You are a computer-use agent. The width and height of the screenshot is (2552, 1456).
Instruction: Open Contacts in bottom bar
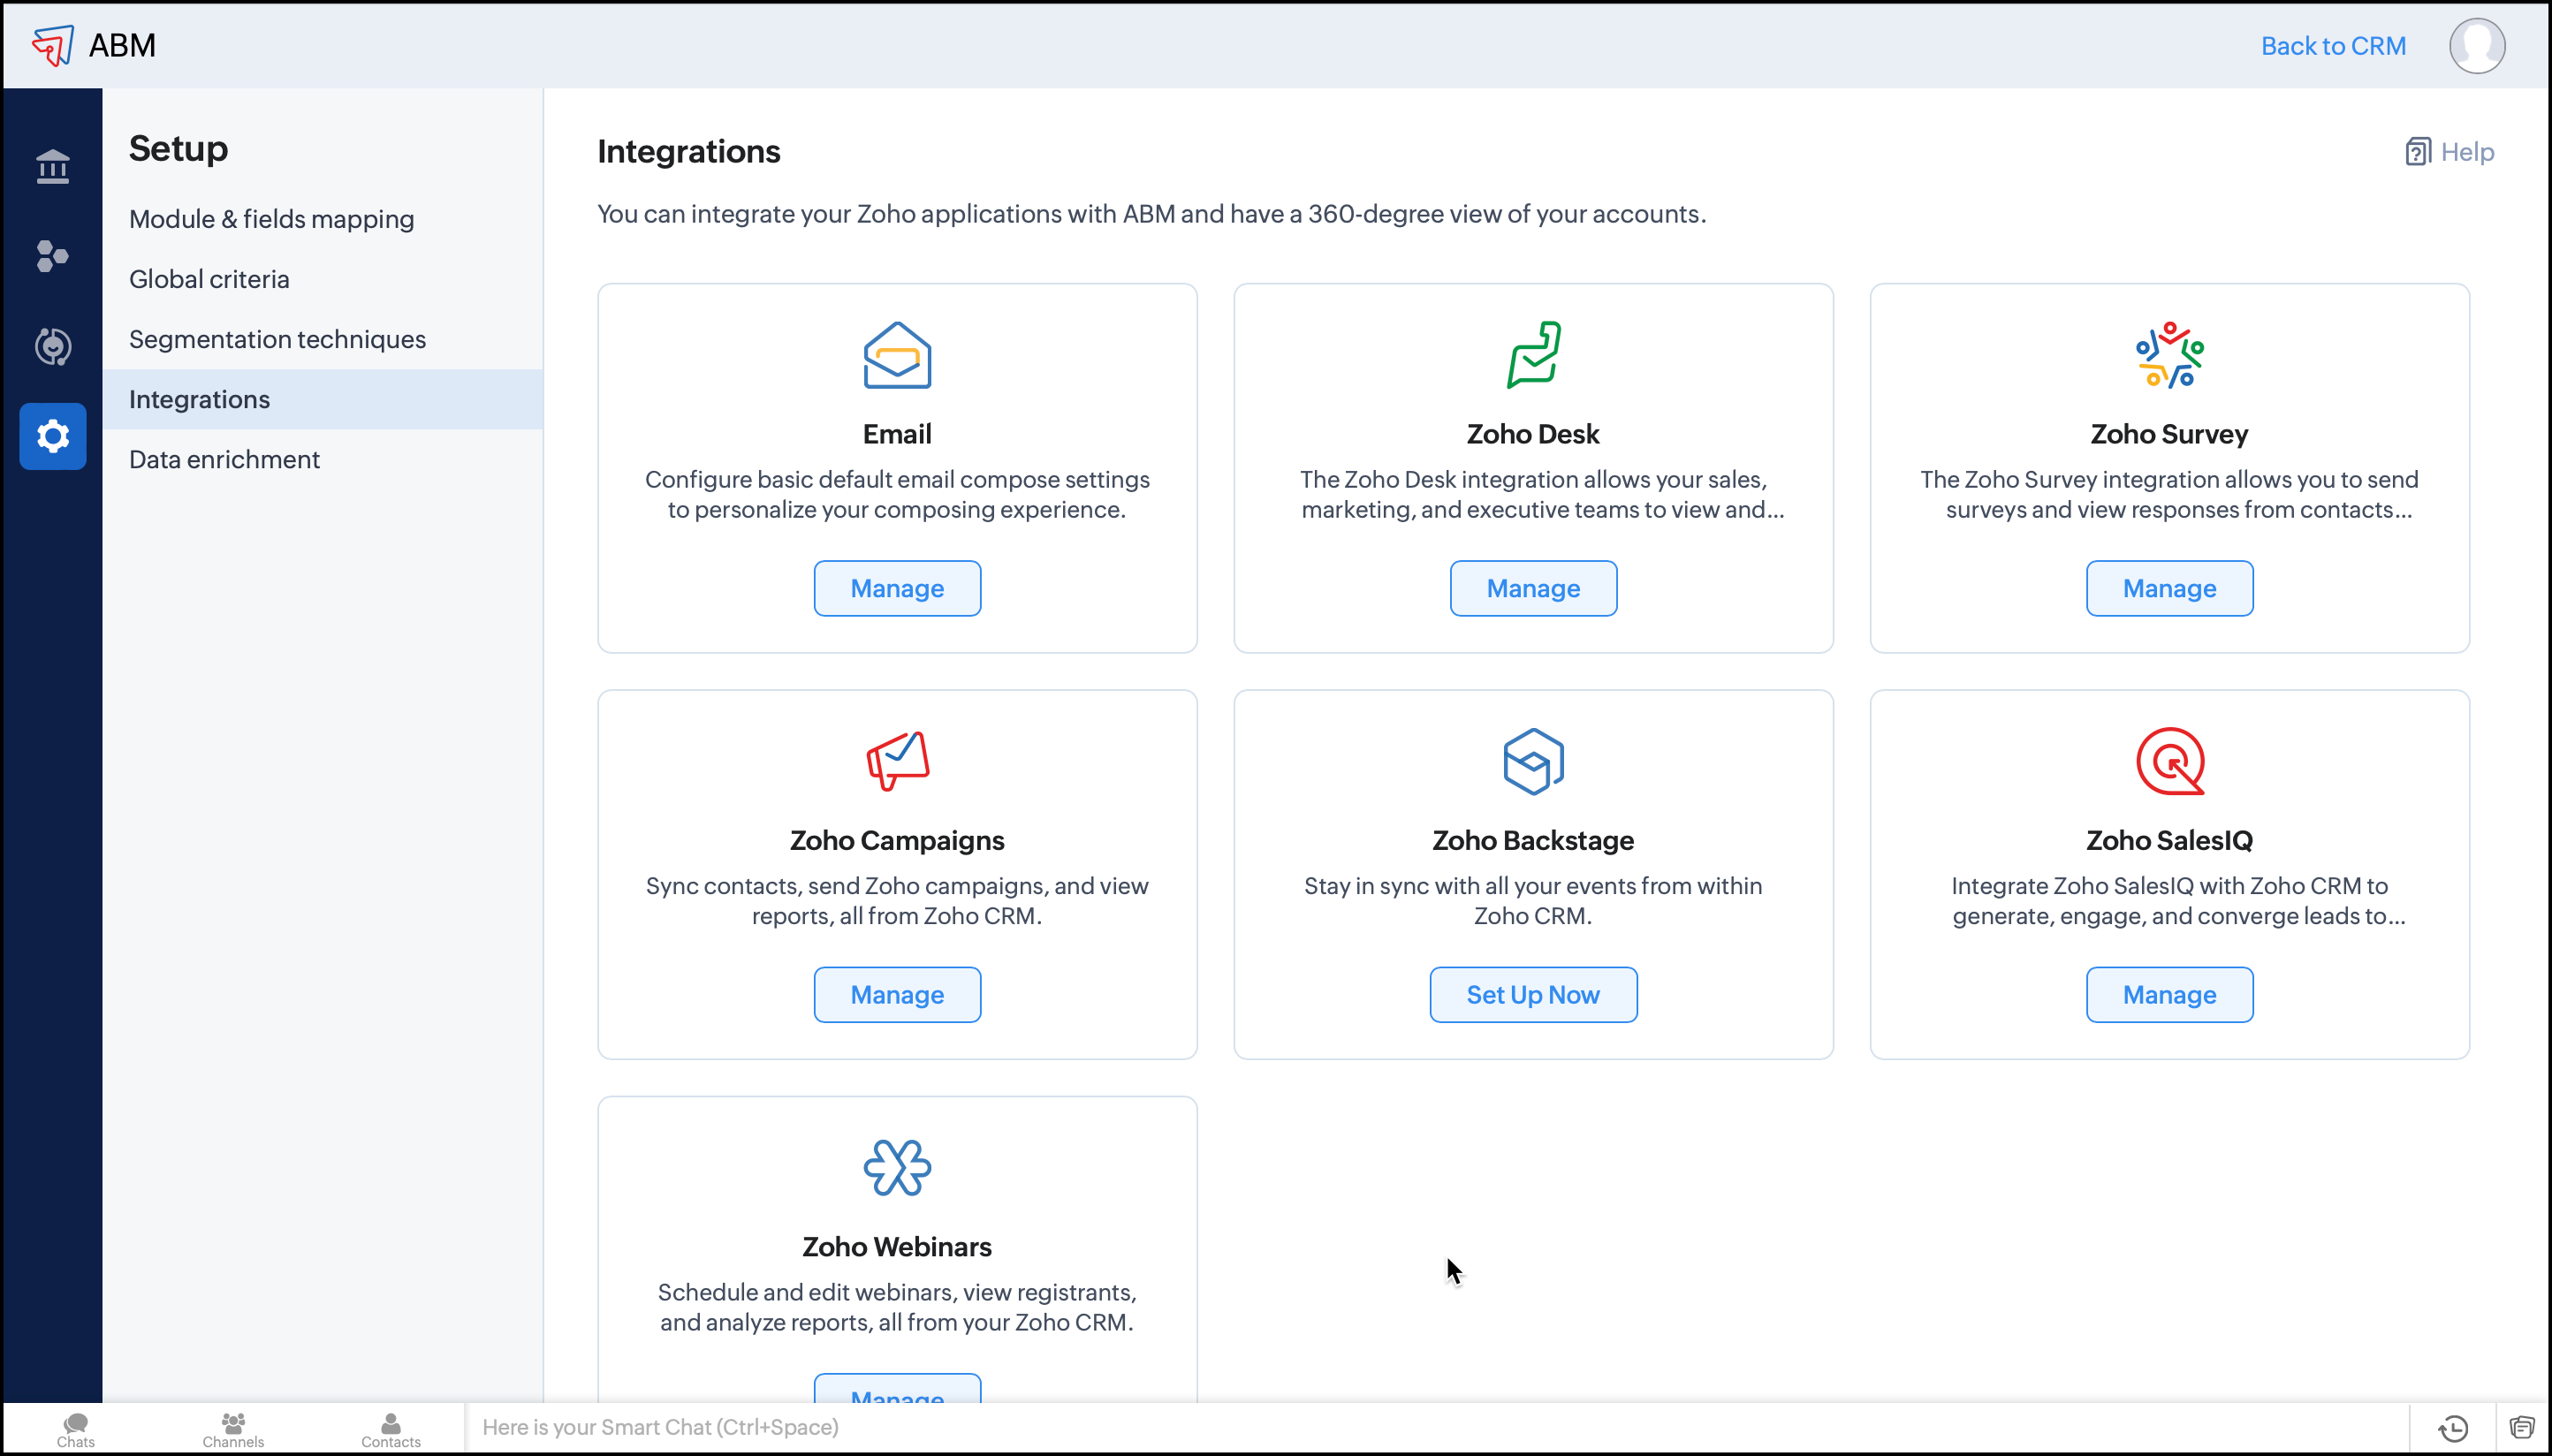coord(391,1429)
